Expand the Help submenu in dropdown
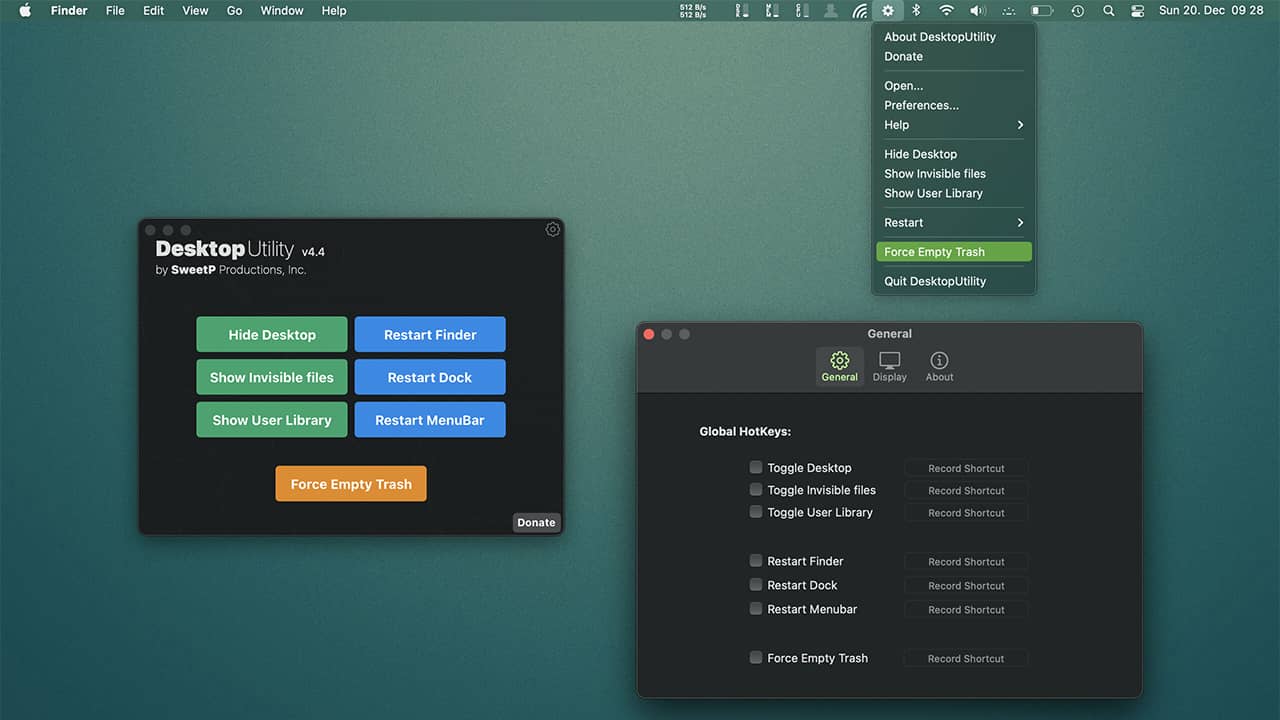The height and width of the screenshot is (720, 1280). (x=954, y=125)
